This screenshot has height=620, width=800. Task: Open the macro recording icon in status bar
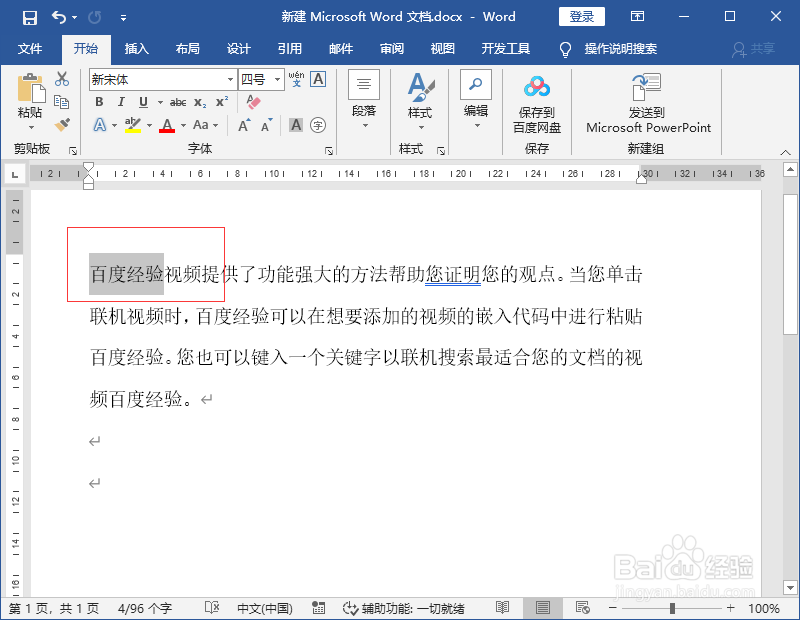click(x=318, y=608)
